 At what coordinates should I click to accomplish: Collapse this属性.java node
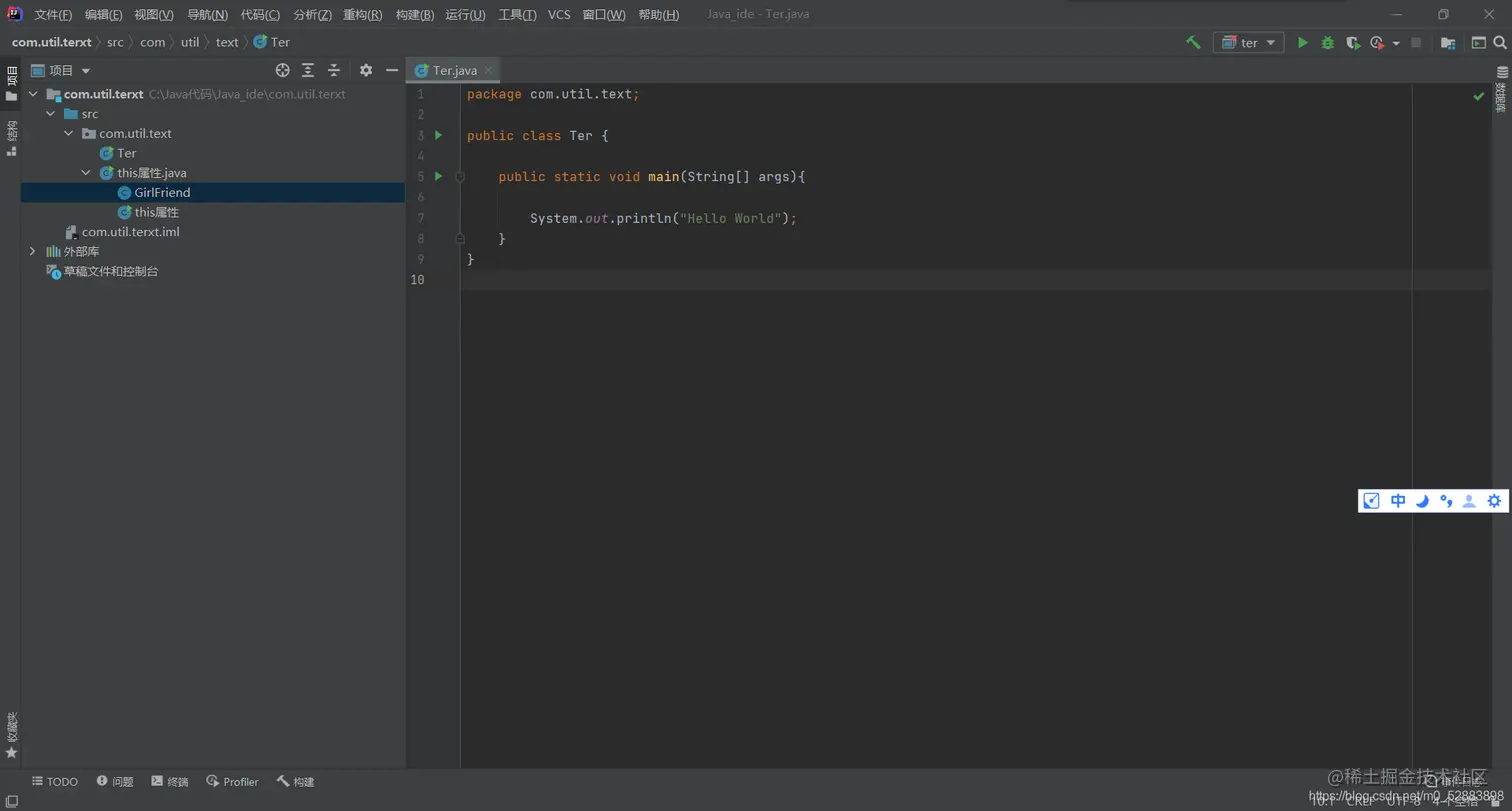86,173
